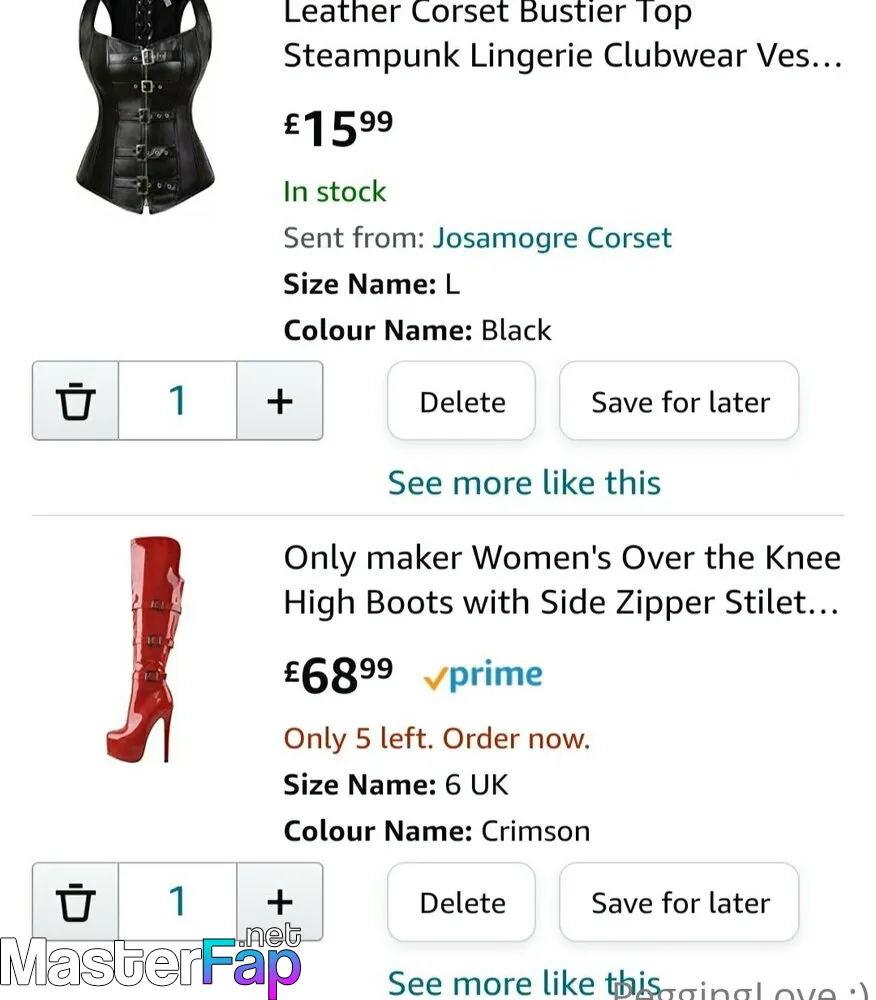The image size is (876, 1000).
Task: Open the Josamogre Corset seller link
Action: (552, 238)
